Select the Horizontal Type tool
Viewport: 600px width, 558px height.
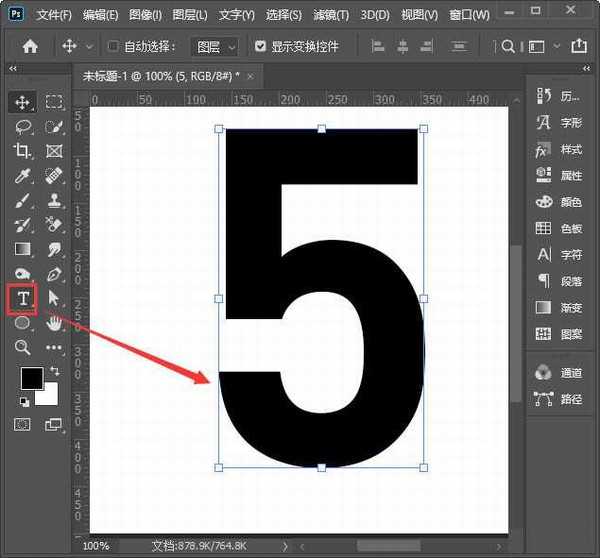[x=22, y=298]
